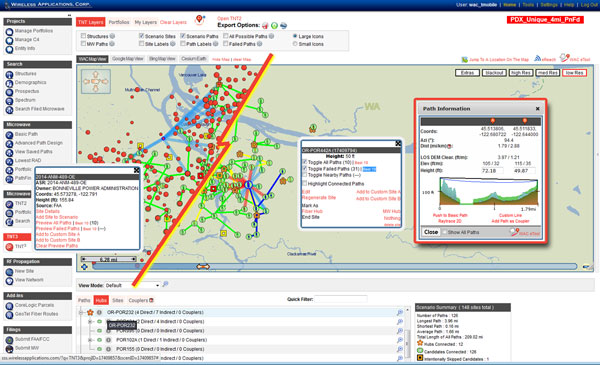Click the map pin icon beside Clear Layers
This screenshot has height=365, width=600.
click(x=200, y=20)
